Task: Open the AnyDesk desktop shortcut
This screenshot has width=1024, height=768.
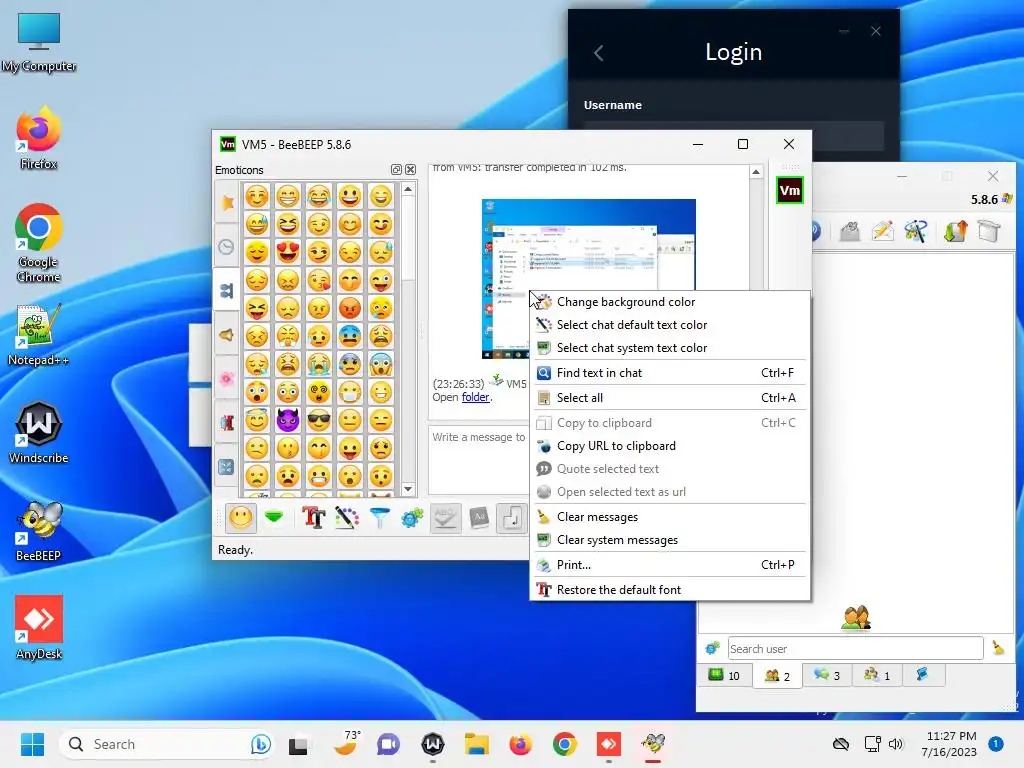Action: 39,627
